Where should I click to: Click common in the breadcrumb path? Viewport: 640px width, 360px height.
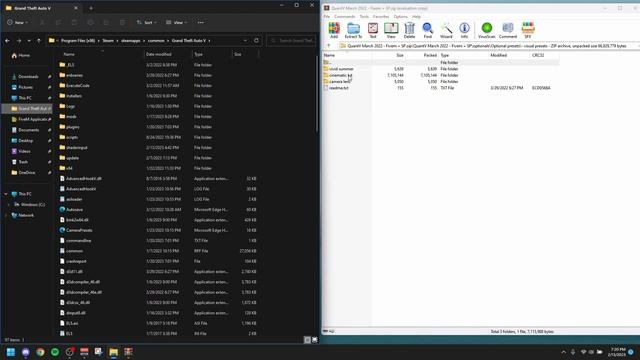coord(156,41)
